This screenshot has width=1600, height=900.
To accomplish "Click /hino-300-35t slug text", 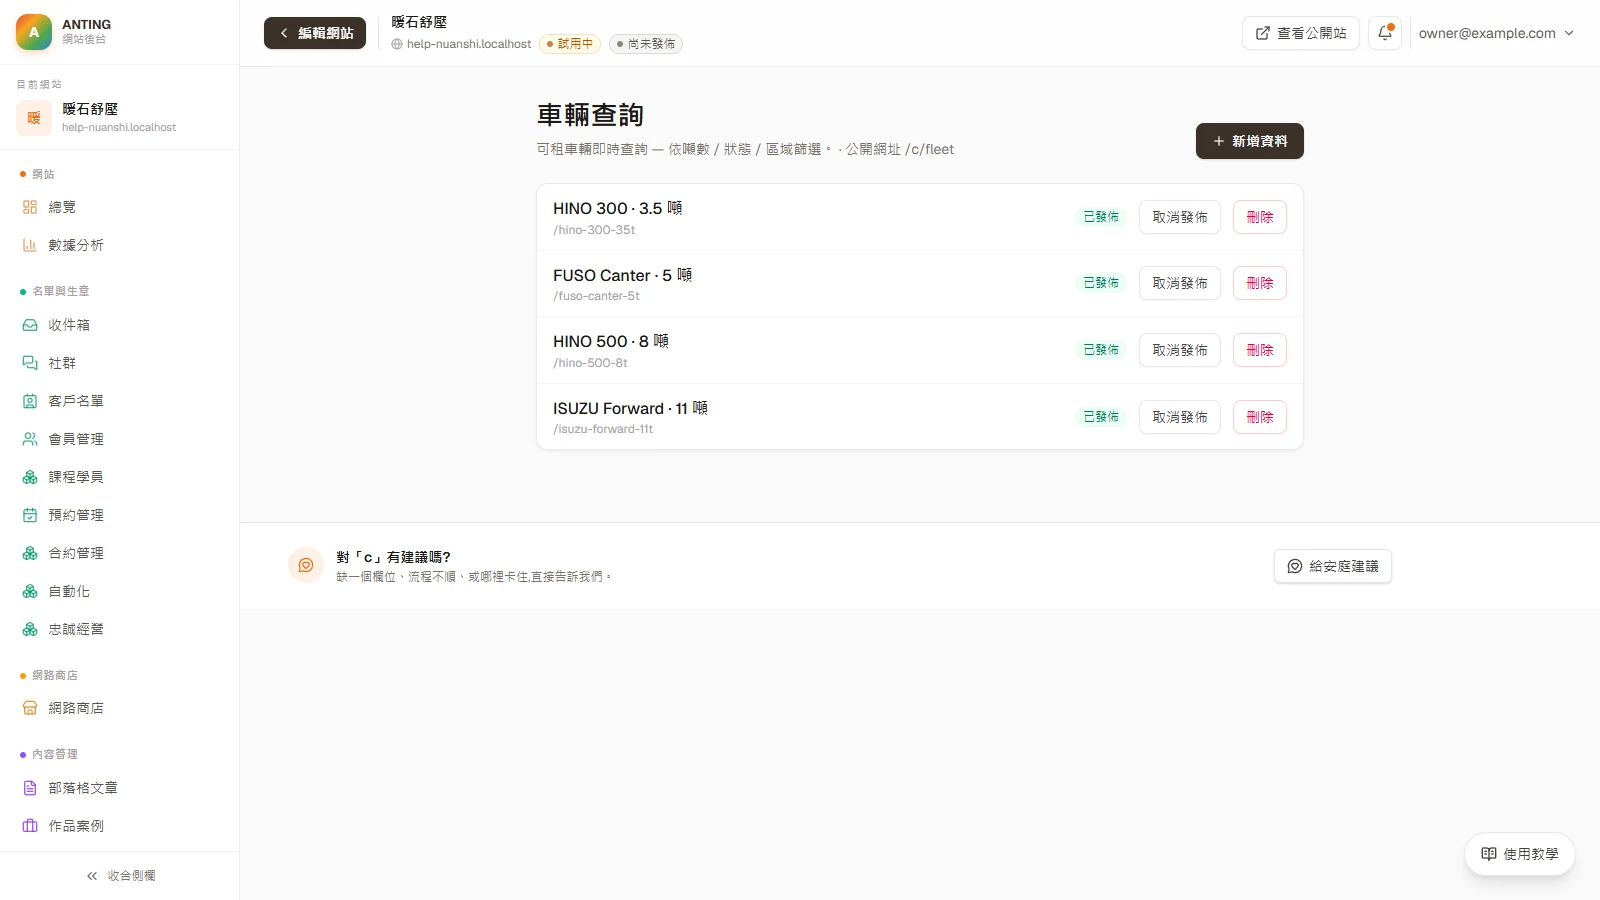I will (594, 230).
